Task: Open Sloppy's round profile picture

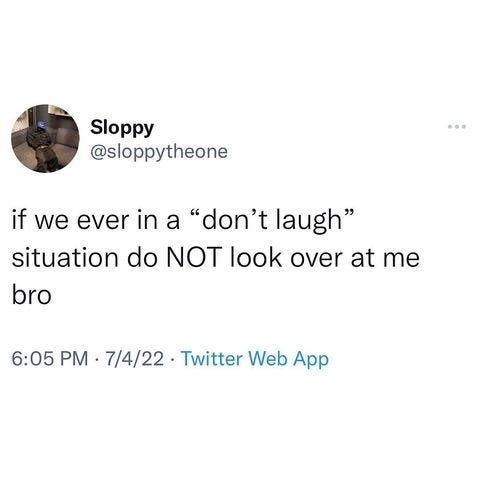Action: 45,138
